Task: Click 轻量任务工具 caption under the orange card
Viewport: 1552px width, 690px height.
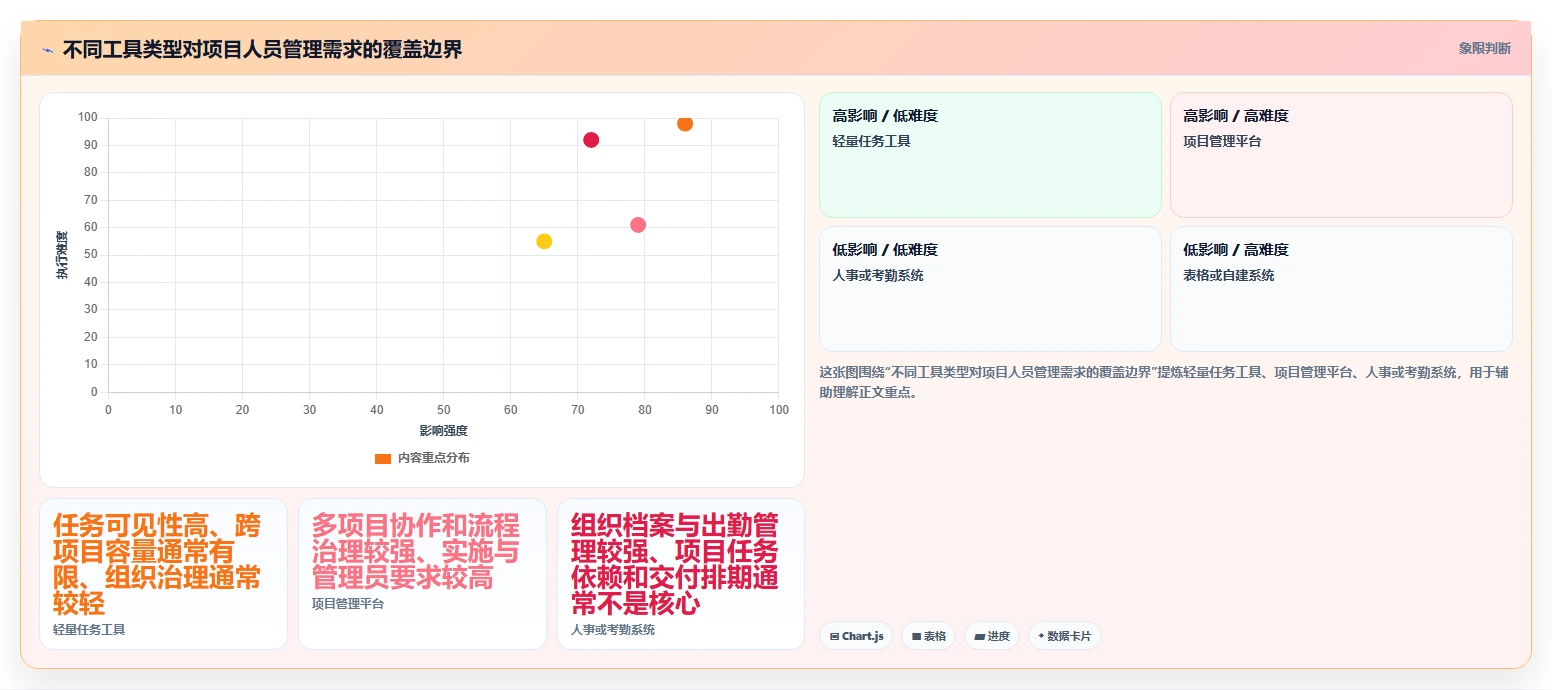Action: coord(89,630)
